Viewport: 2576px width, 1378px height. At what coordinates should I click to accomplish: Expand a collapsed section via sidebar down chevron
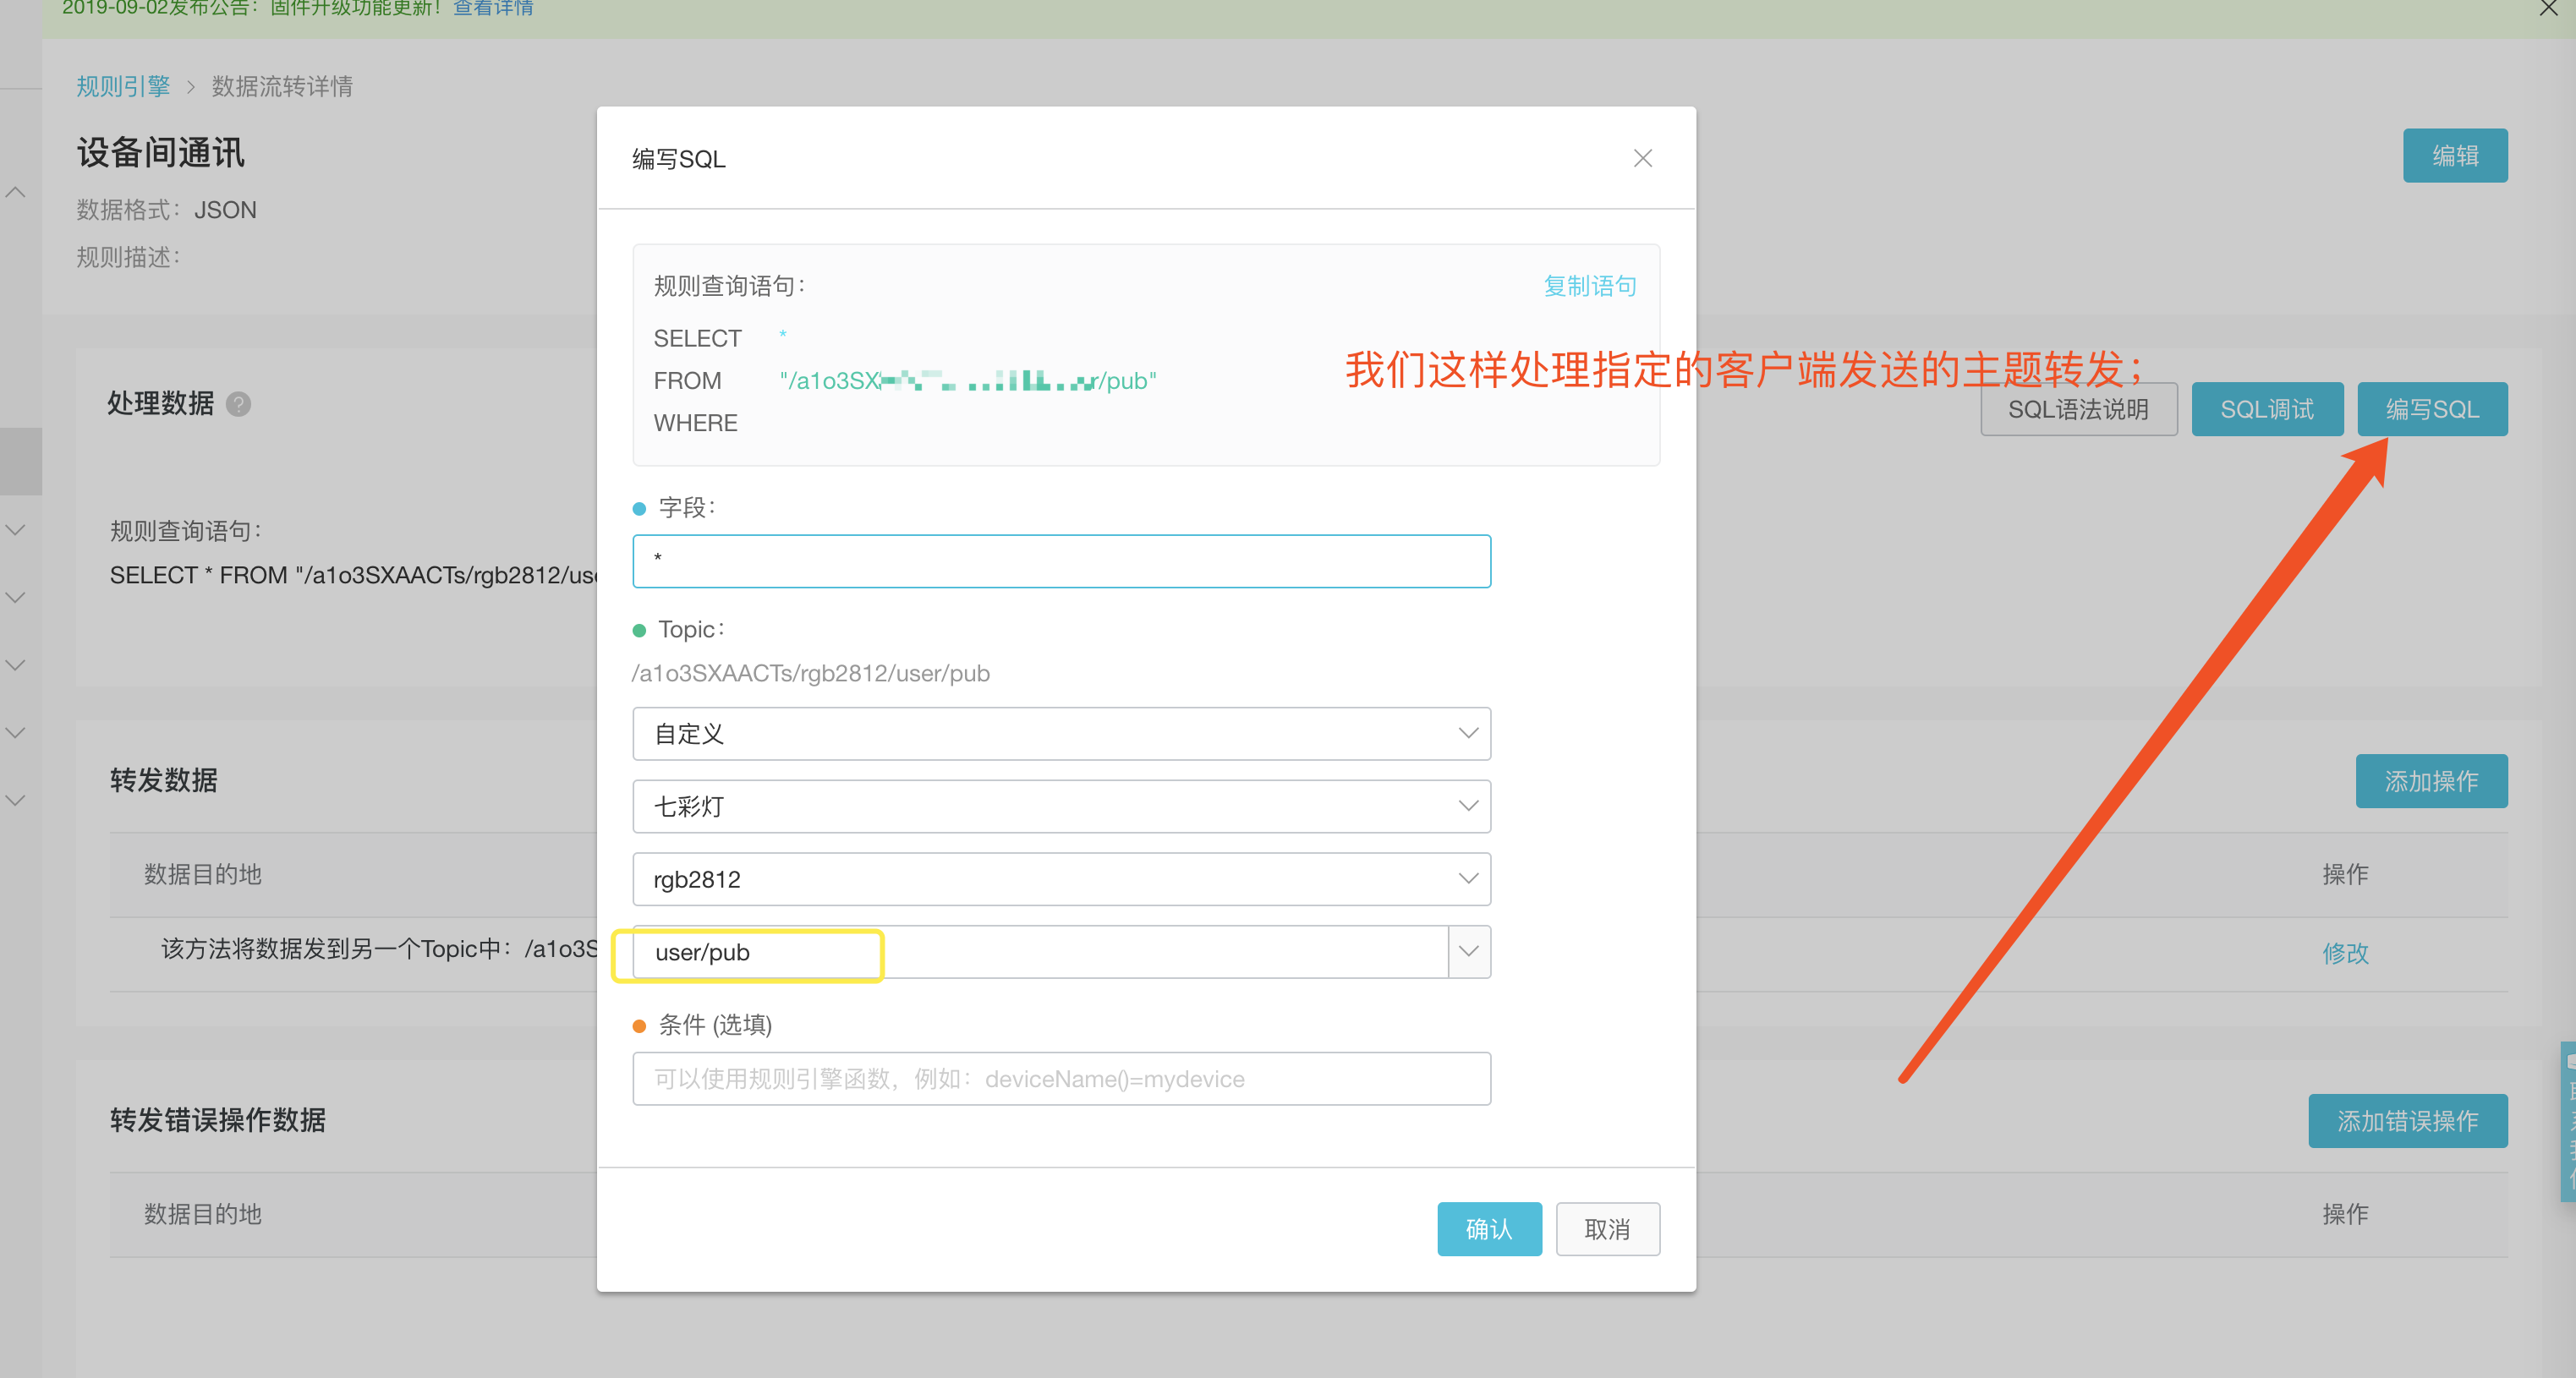coord(15,529)
